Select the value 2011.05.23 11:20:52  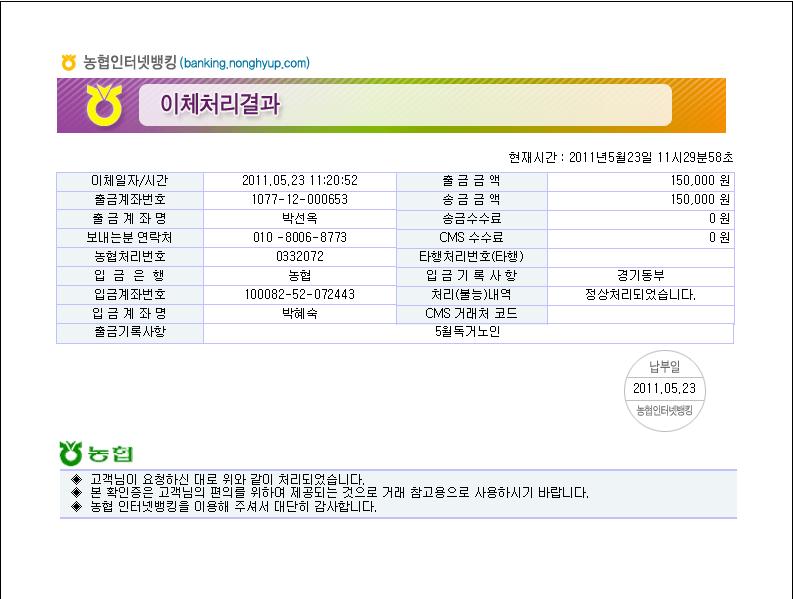(x=299, y=181)
